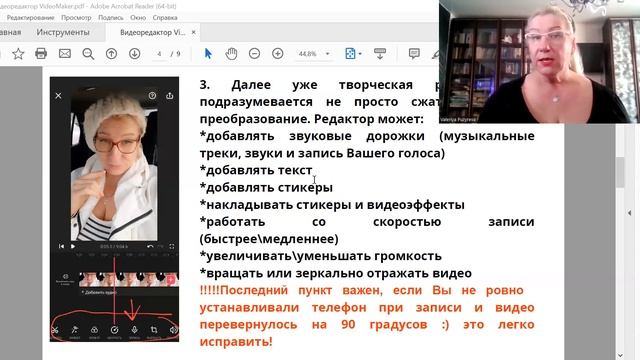Click the speaker volume icon in phone screenshot
This screenshot has width=640, height=360.
(173, 330)
